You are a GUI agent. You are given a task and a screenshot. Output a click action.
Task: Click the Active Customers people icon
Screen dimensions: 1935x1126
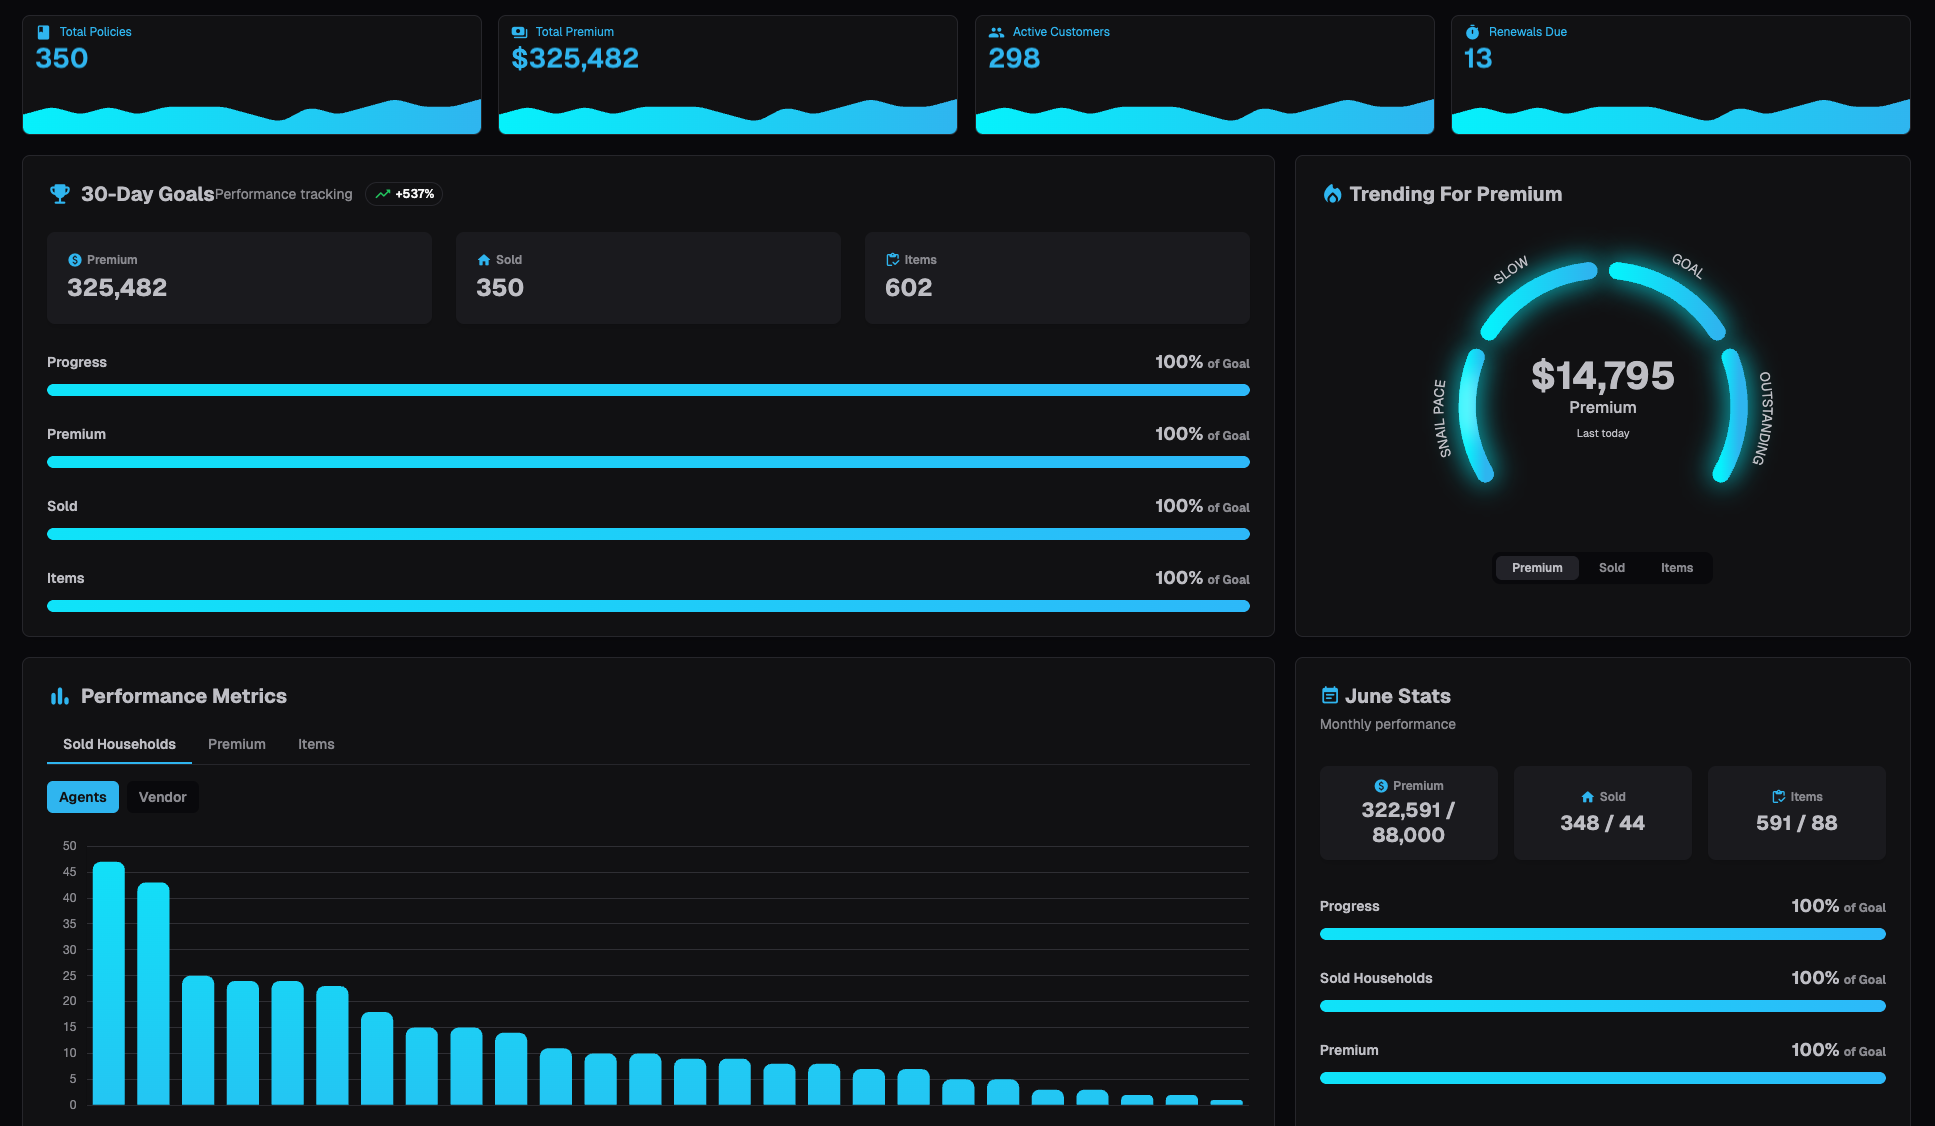(996, 32)
